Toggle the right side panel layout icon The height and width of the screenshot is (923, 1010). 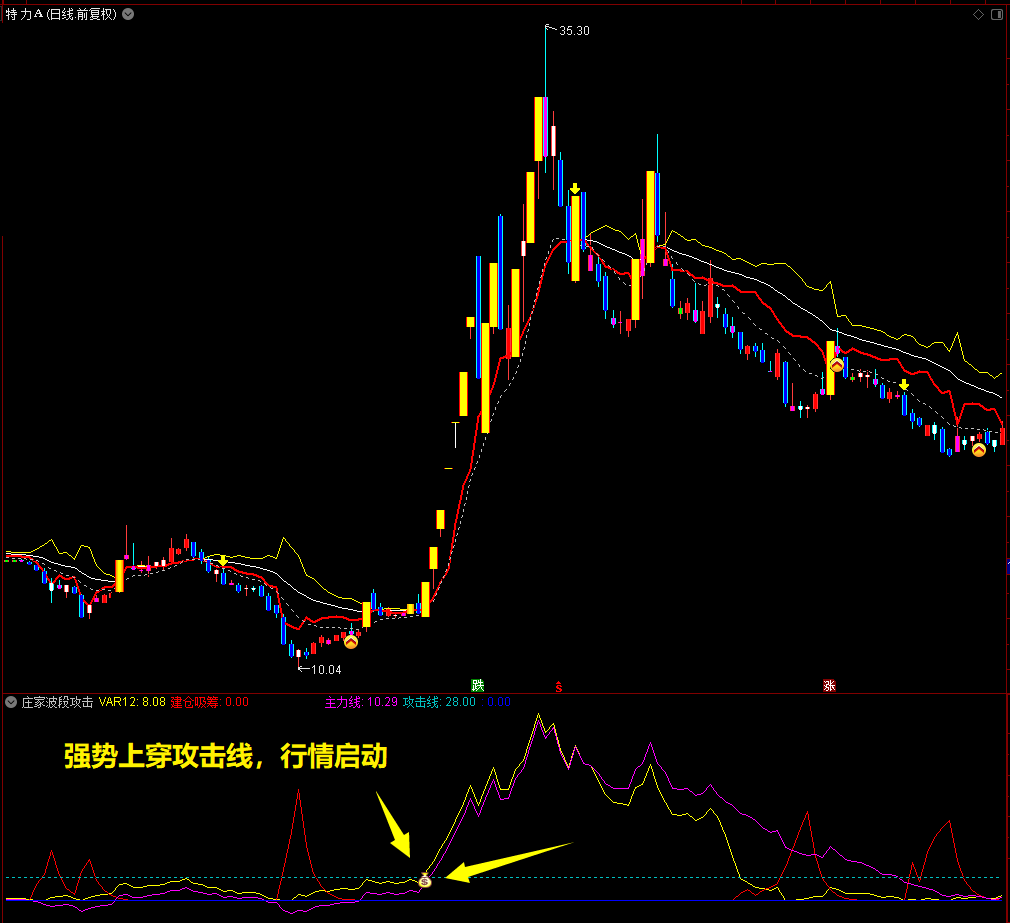tap(996, 14)
